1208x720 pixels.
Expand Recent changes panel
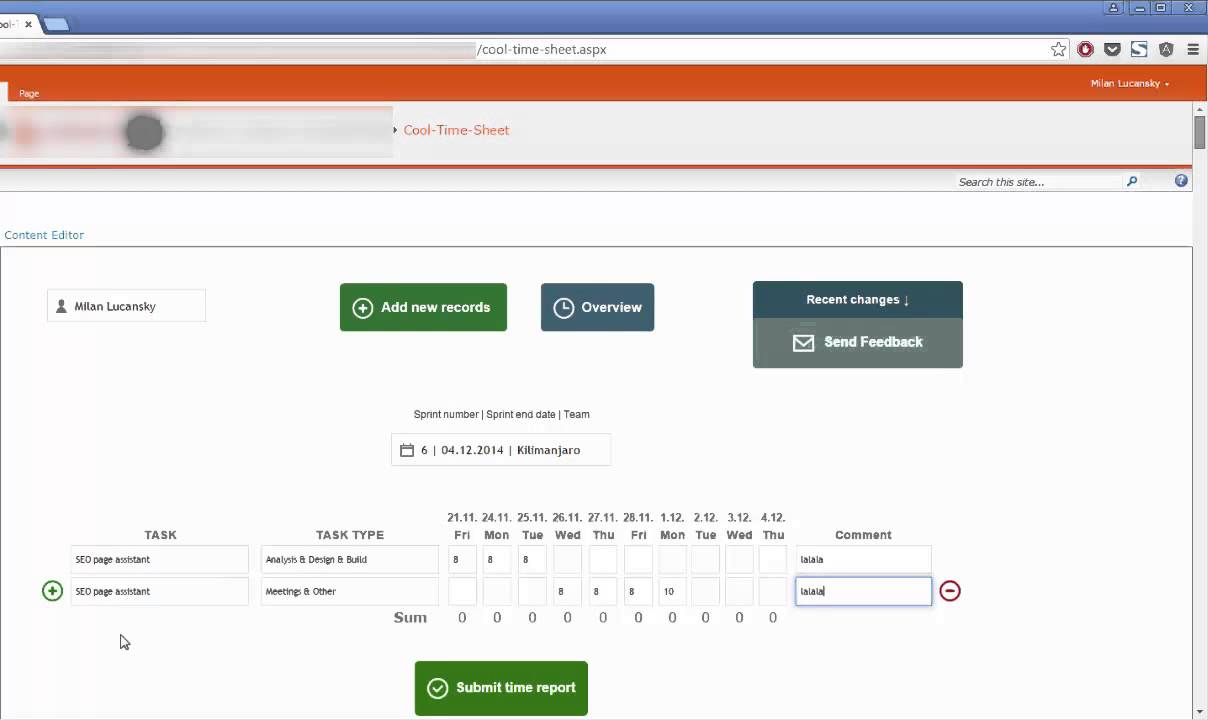point(858,300)
